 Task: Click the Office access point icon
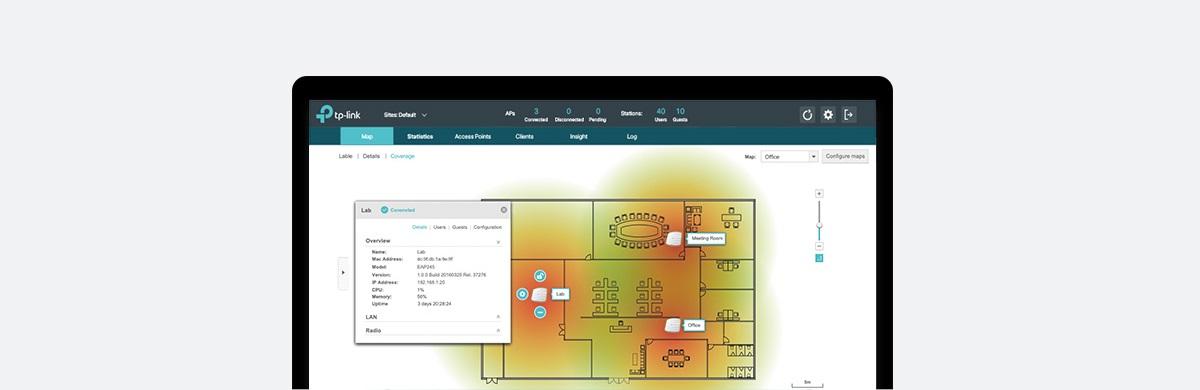672,324
